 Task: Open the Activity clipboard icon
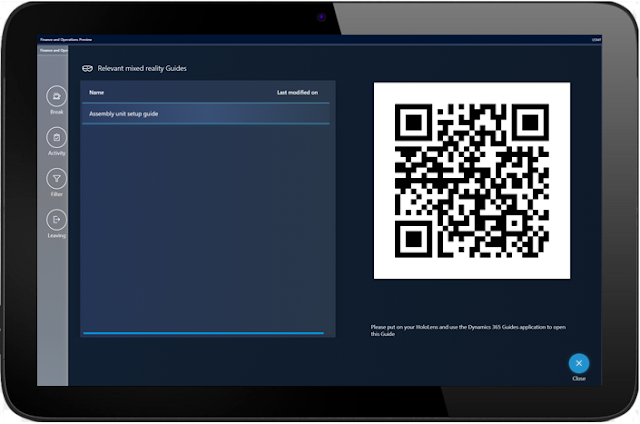tap(56, 138)
